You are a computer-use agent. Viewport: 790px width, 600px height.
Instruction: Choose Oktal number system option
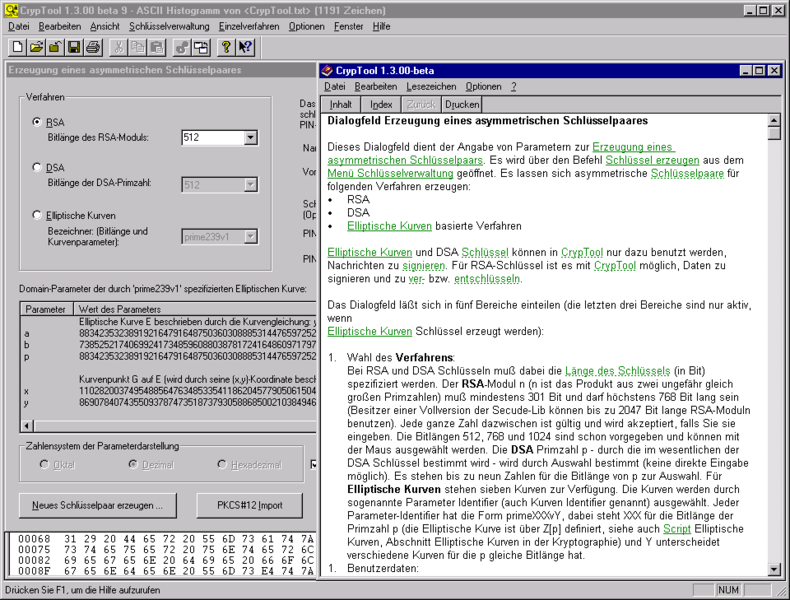click(44, 464)
